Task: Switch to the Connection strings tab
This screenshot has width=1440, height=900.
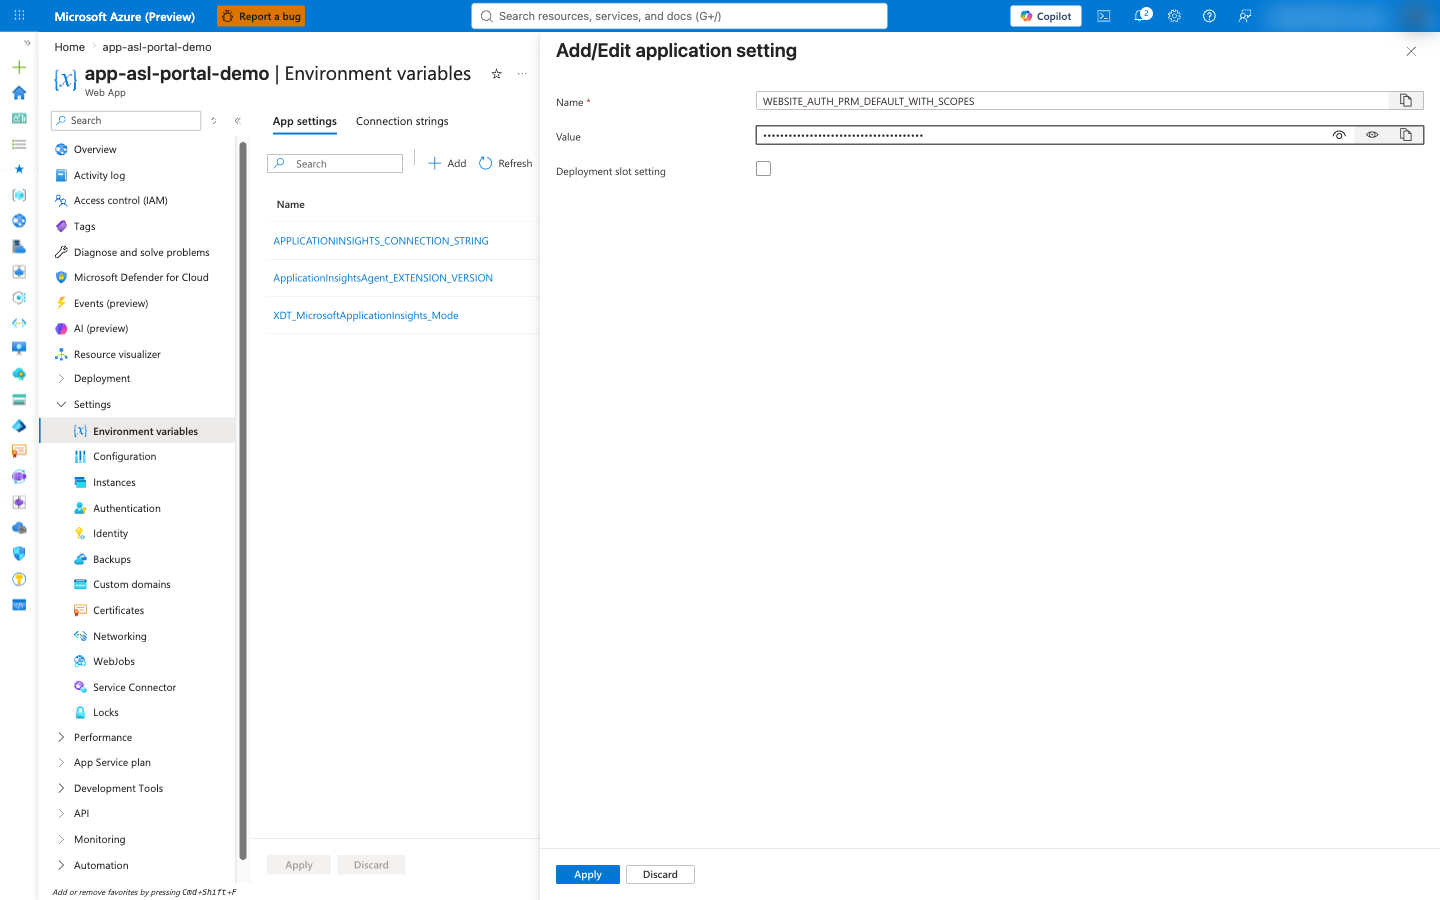Action: 402,122
